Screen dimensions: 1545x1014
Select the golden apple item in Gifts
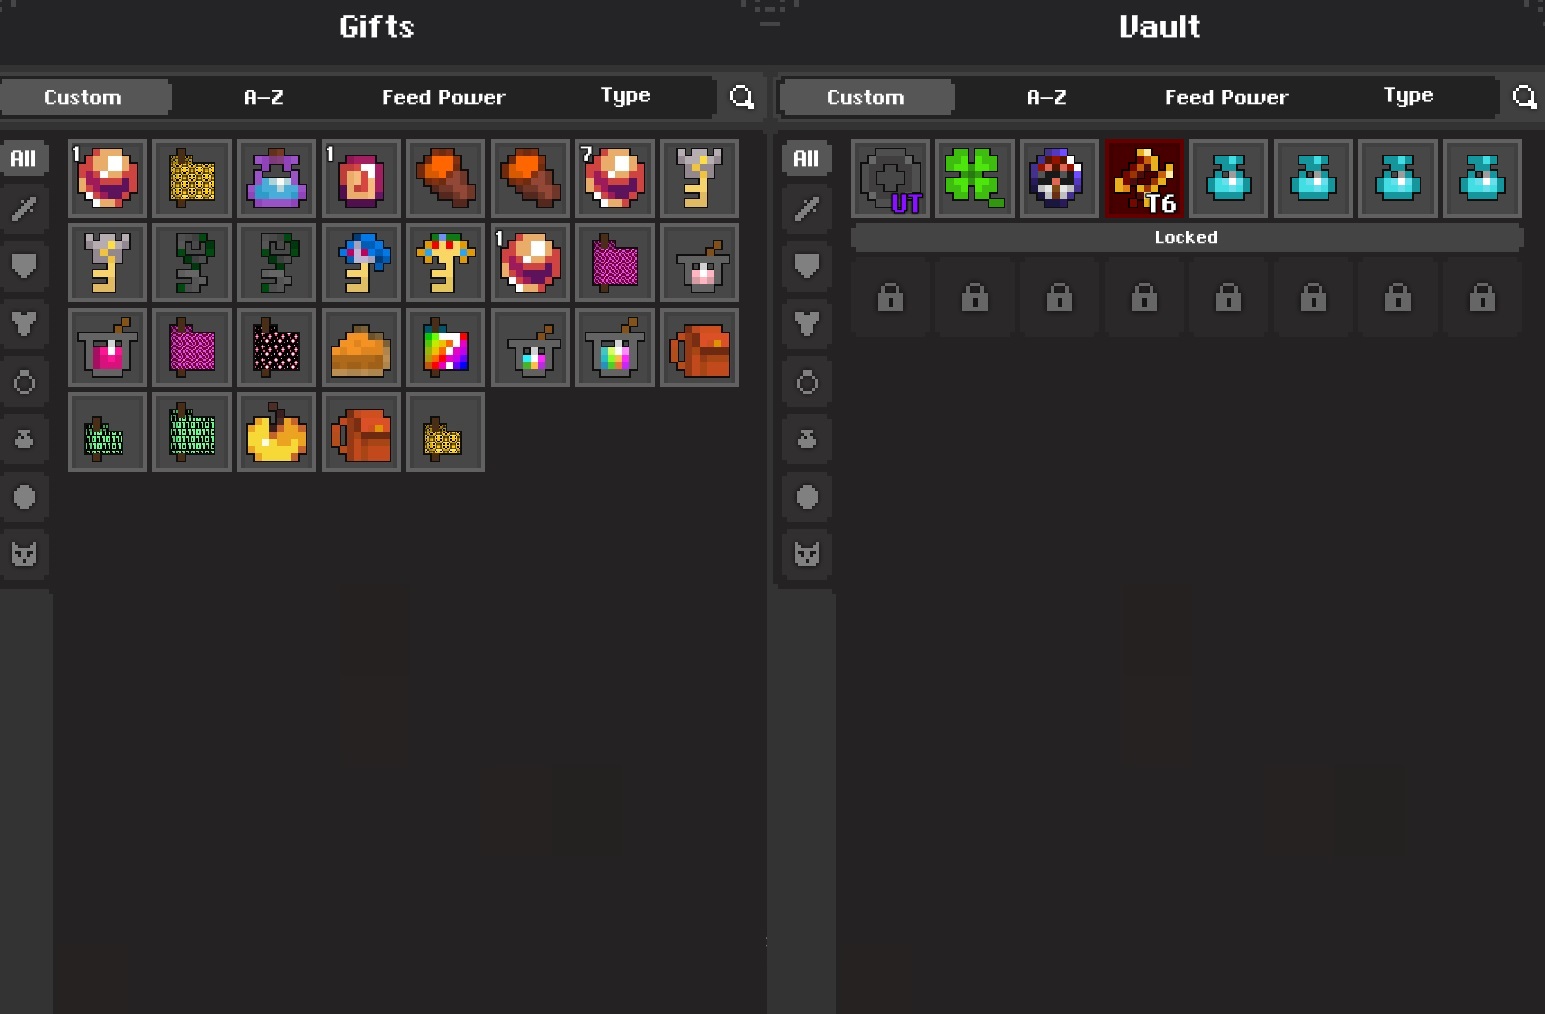click(x=276, y=432)
